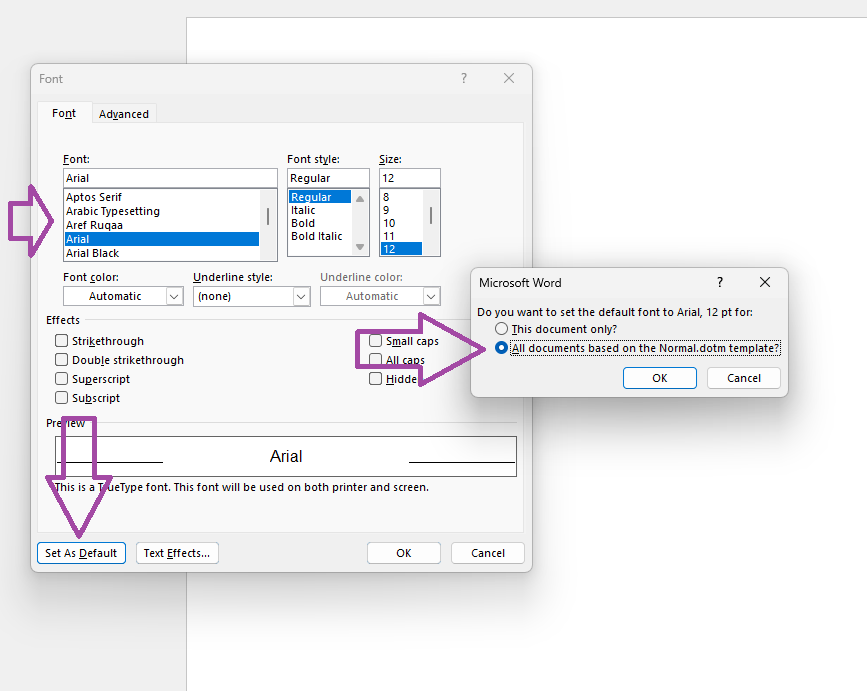The width and height of the screenshot is (867, 691).
Task: Close the Microsoft Word prompt
Action: pos(765,282)
